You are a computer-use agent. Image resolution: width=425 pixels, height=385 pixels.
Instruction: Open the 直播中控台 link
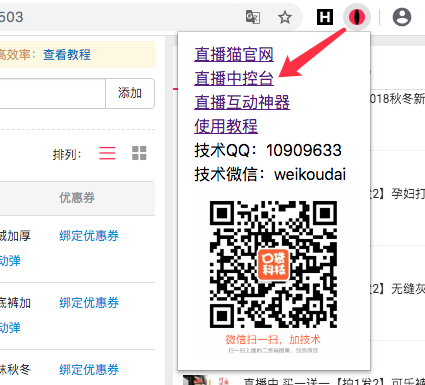[x=234, y=78]
